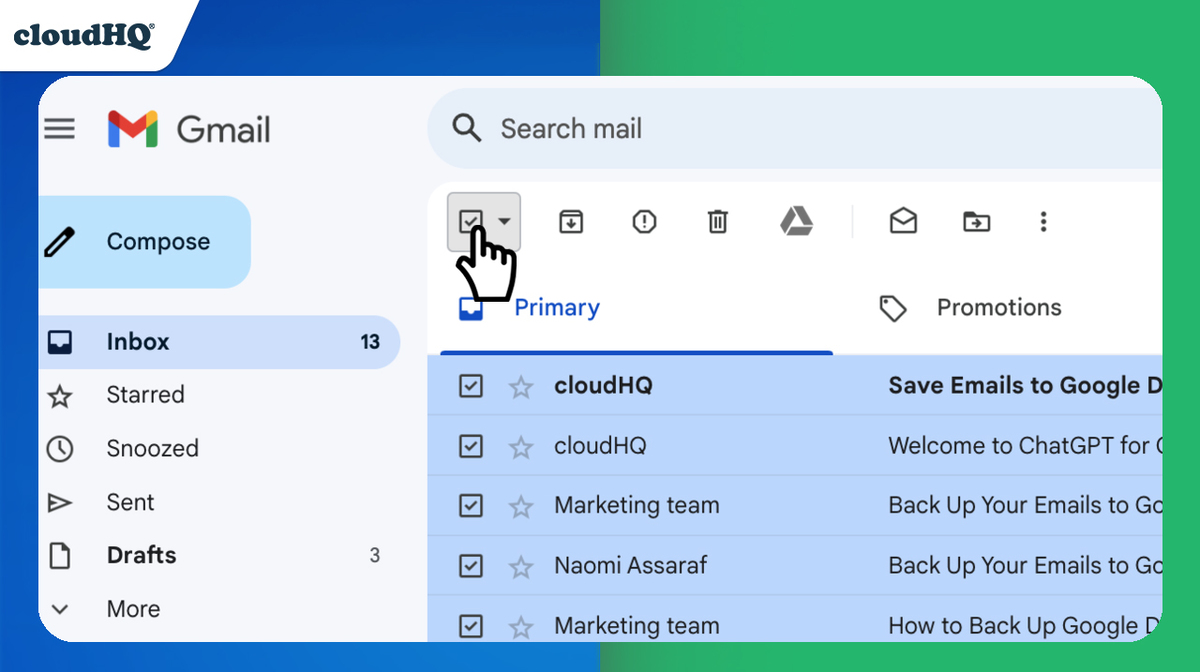
Task: Open the Move to folder icon
Action: coord(976,222)
